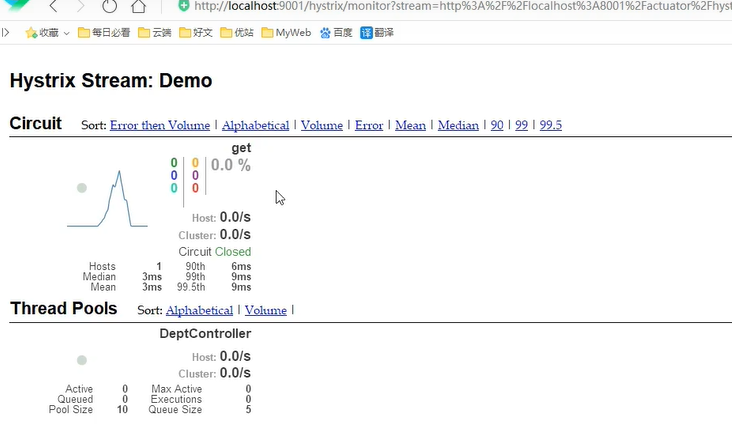Click the Hosts count value 1
Image resolution: width=732 pixels, height=443 pixels.
[159, 266]
